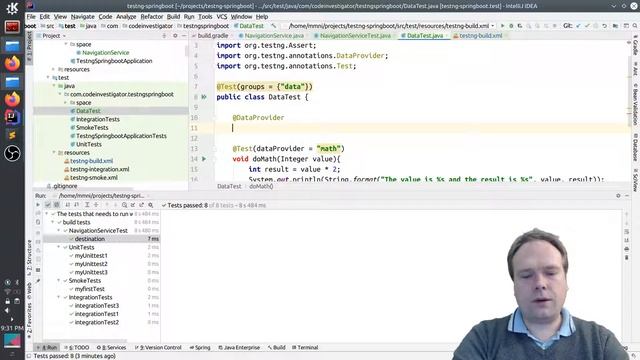Toggle show passed tests in Run panel
Image resolution: width=640 pixels, height=360 pixels.
(48, 205)
